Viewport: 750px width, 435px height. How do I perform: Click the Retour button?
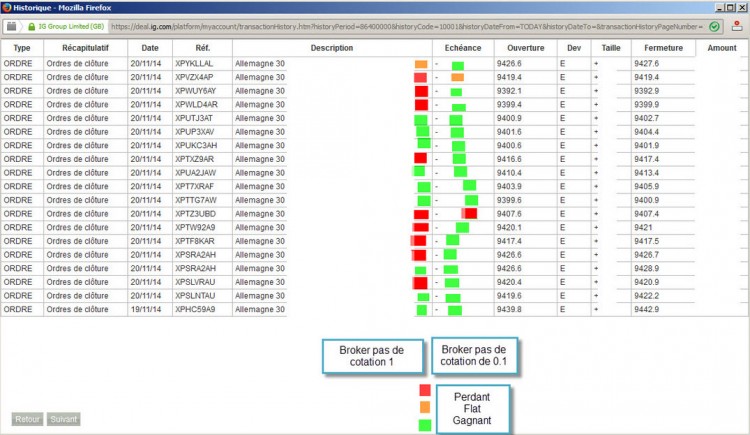27,419
